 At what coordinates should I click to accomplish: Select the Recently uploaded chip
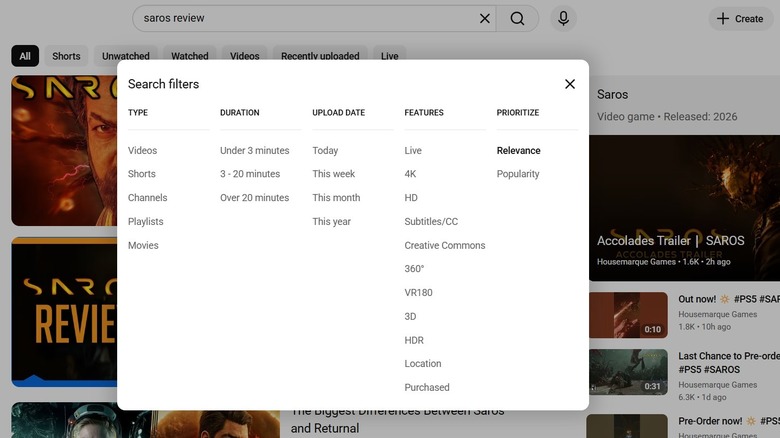tap(320, 56)
